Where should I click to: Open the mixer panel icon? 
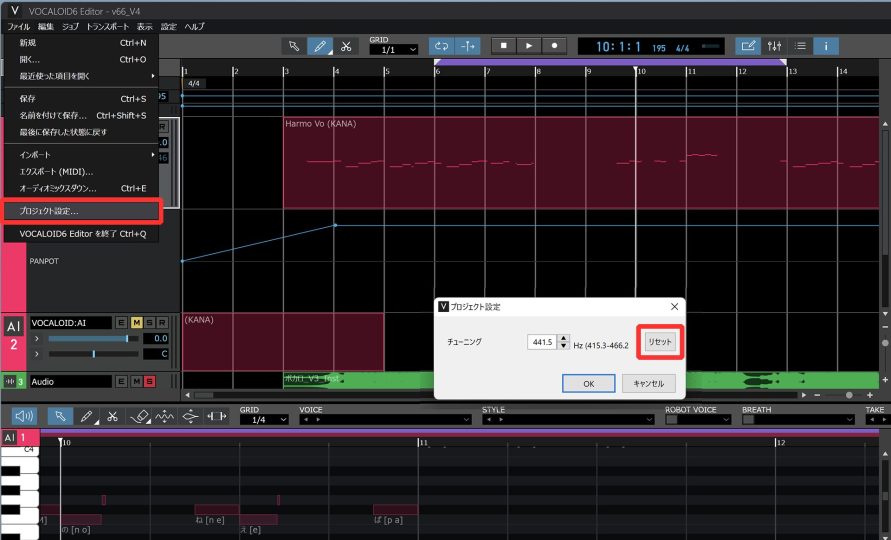[x=774, y=46]
